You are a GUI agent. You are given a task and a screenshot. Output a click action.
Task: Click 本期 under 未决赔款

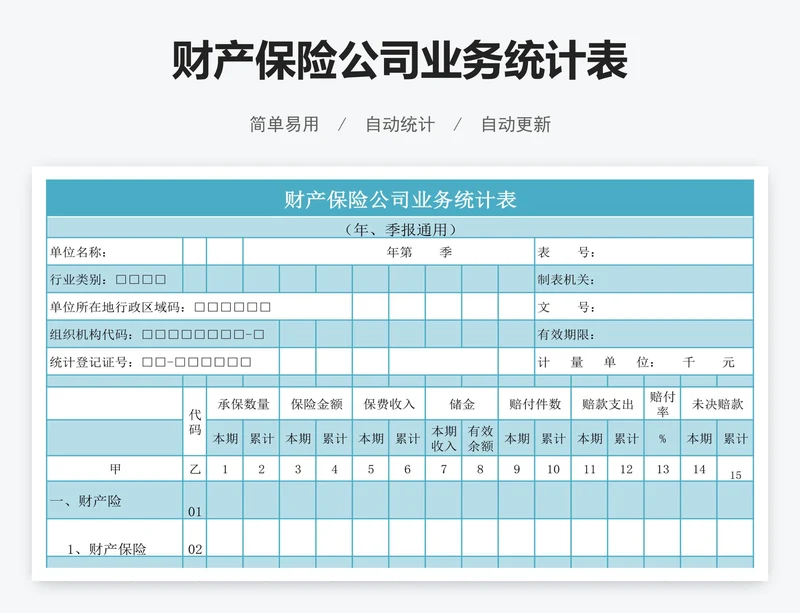point(699,438)
